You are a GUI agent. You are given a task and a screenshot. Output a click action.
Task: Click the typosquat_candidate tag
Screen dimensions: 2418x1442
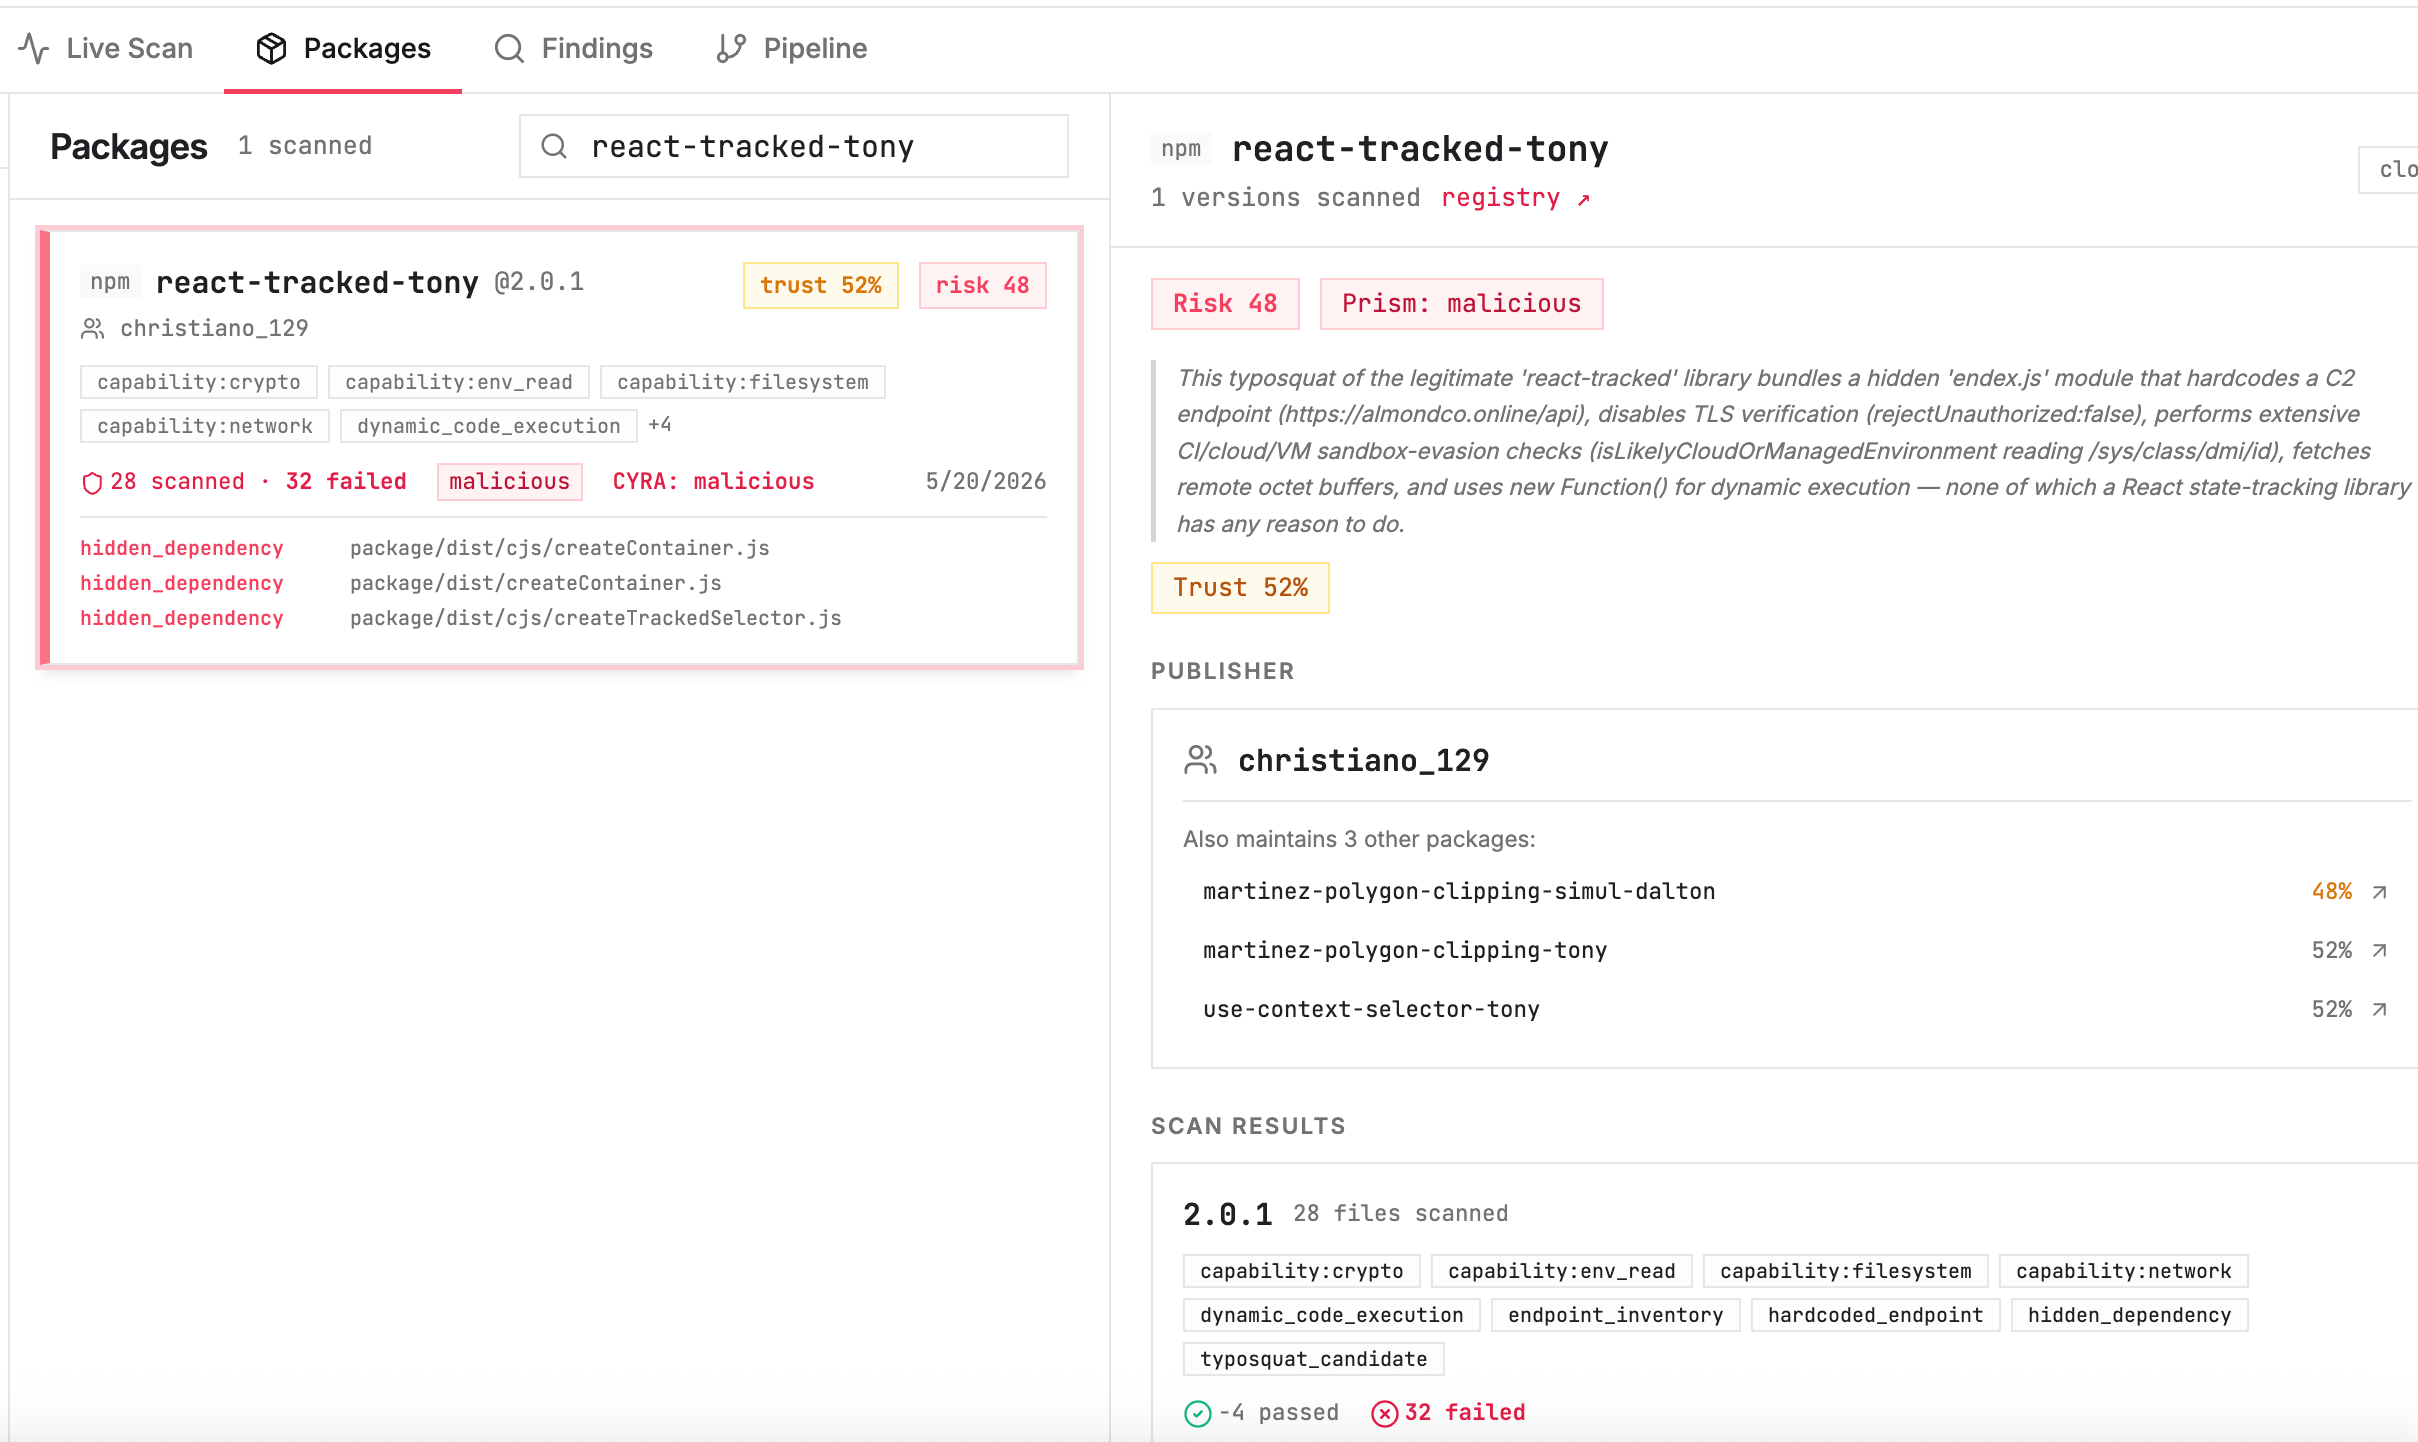1314,1359
